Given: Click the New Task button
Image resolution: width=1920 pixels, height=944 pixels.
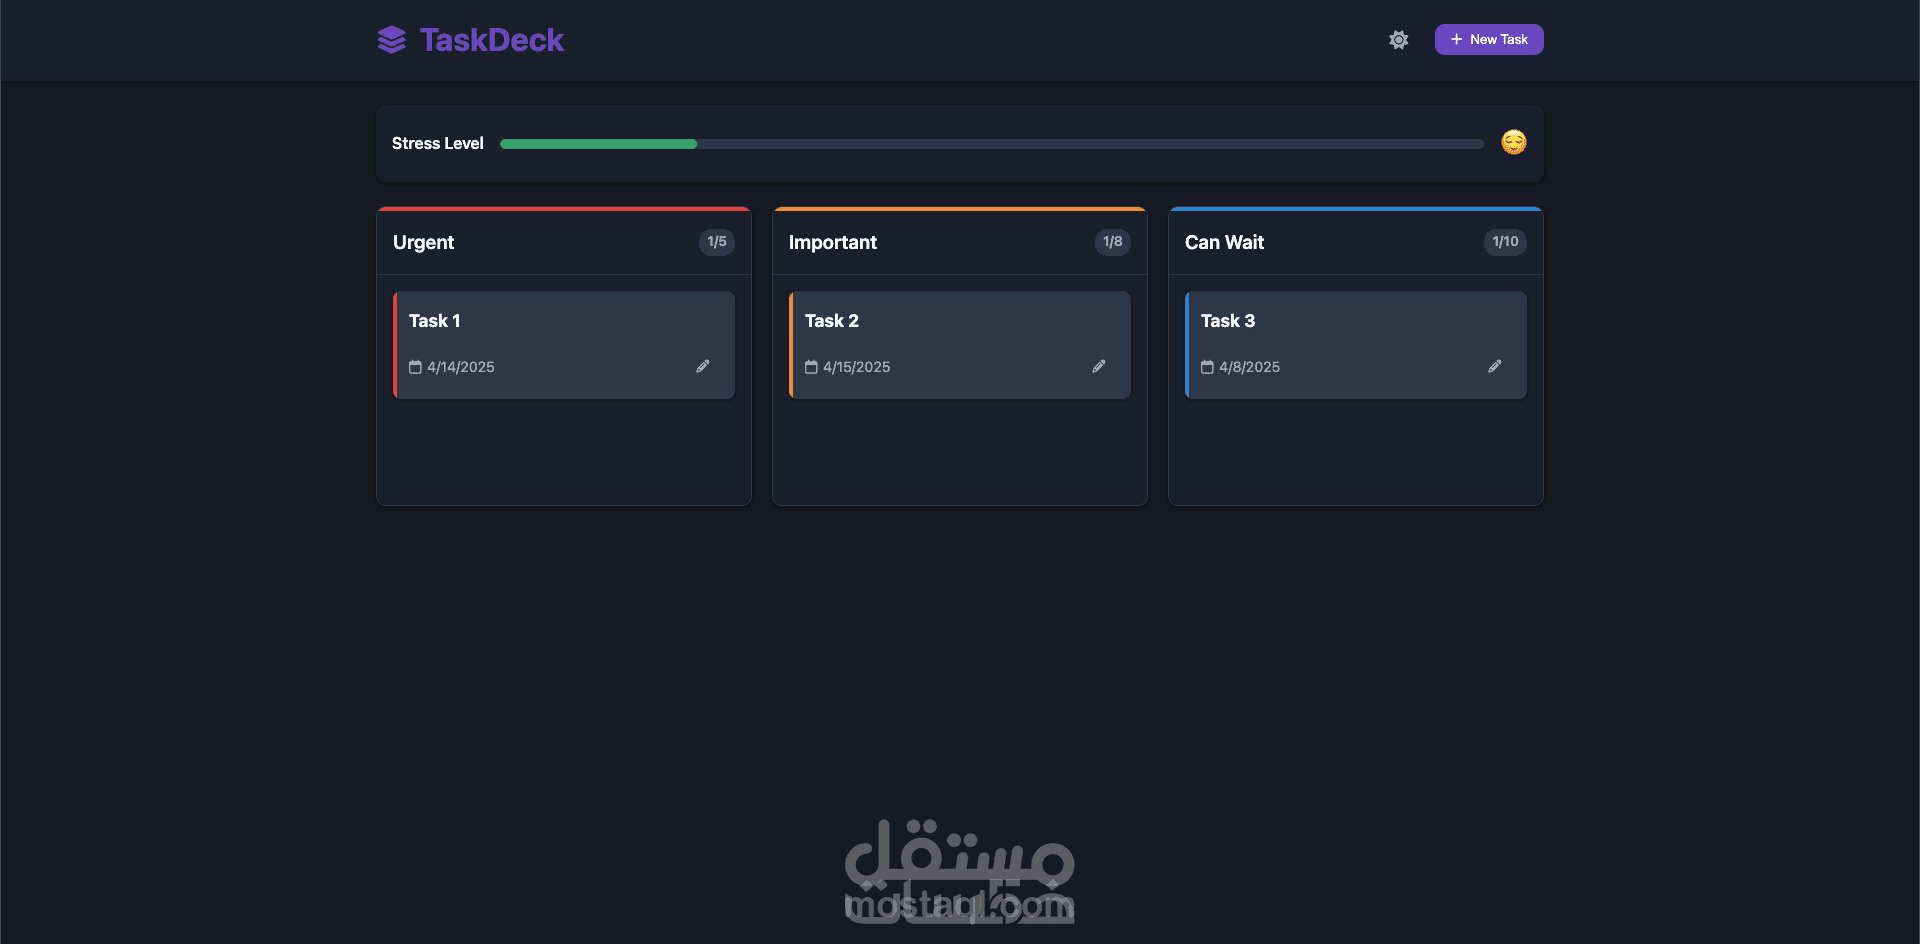Looking at the screenshot, I should click(x=1488, y=39).
